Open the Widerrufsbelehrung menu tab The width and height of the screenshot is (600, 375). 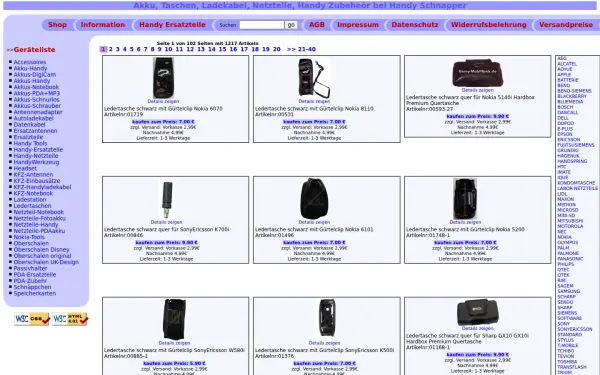click(x=489, y=25)
